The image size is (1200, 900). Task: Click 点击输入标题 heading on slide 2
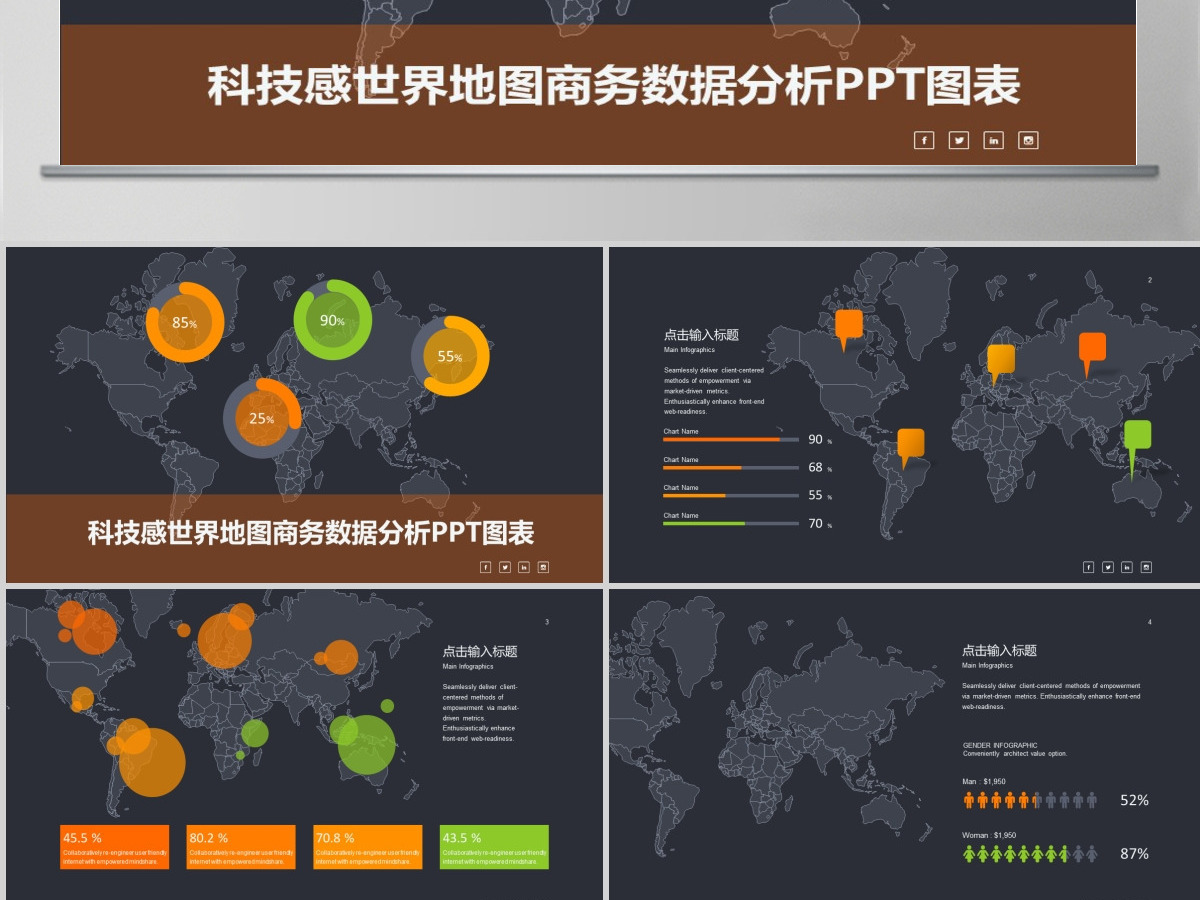pos(701,335)
